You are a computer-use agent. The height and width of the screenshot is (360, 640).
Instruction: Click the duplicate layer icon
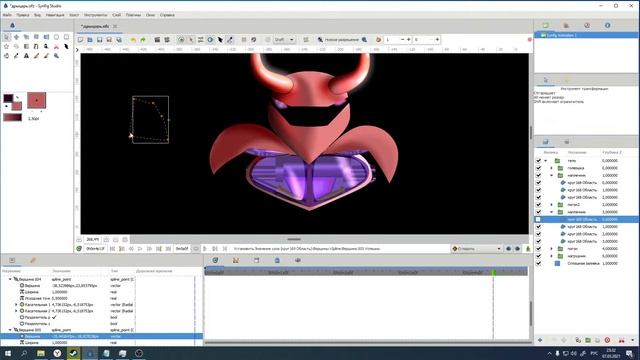[x=578, y=340]
